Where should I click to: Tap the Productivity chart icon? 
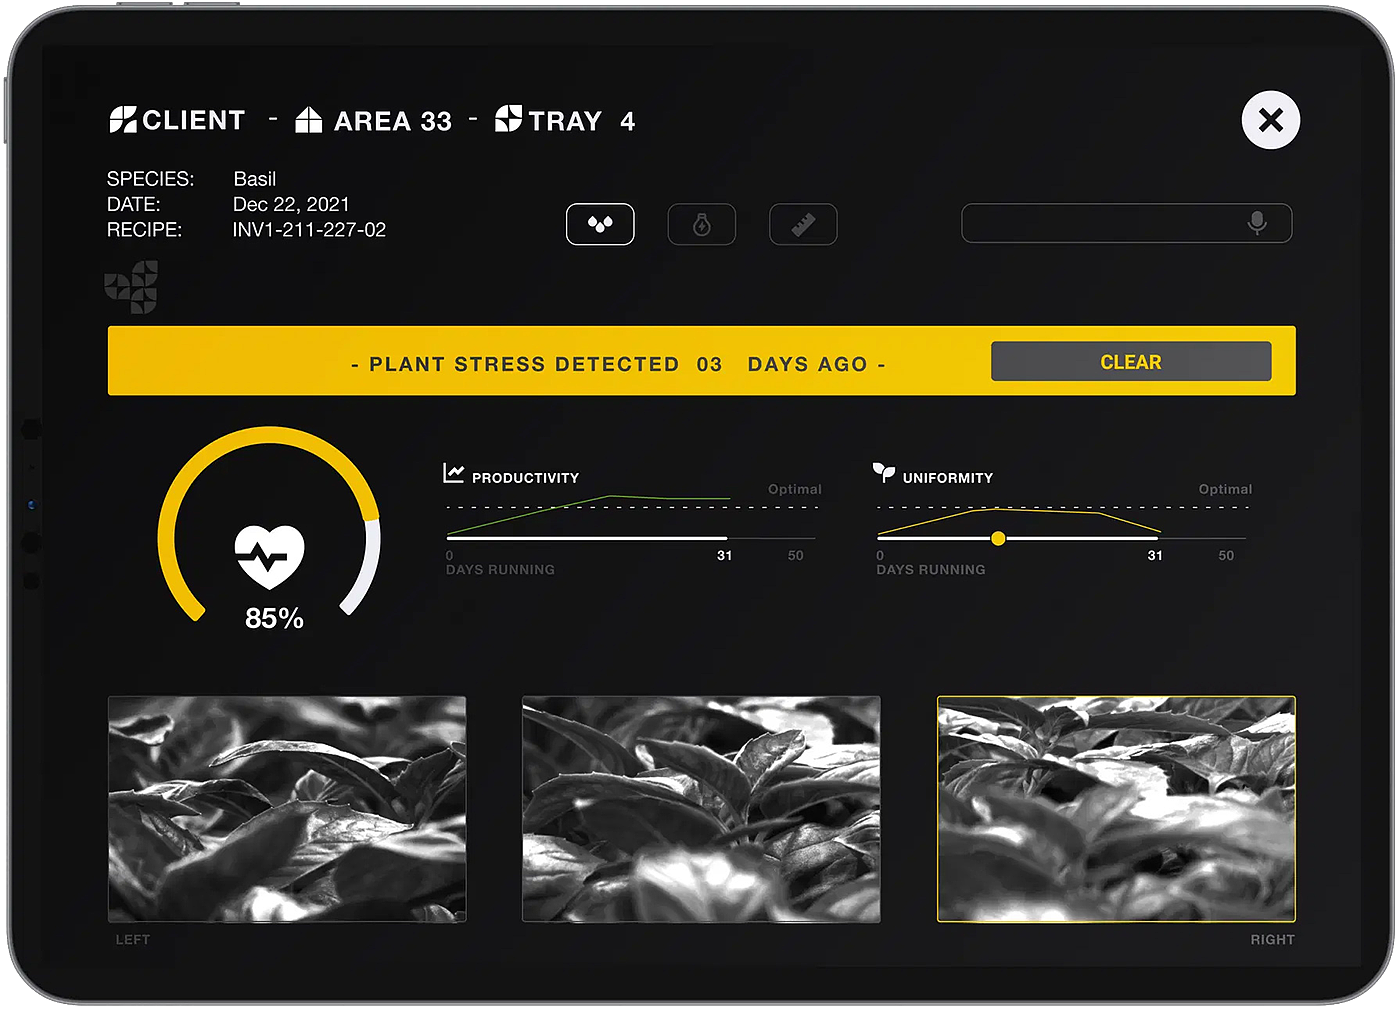point(454,473)
